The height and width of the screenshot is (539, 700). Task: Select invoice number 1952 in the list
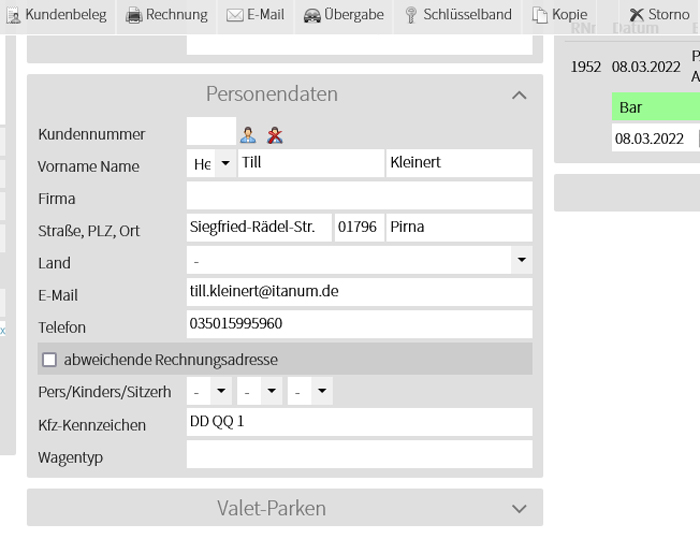tap(585, 67)
